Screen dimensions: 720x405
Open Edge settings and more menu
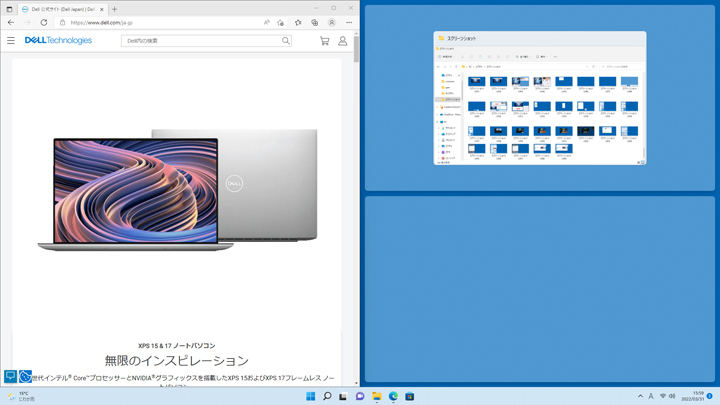(349, 22)
